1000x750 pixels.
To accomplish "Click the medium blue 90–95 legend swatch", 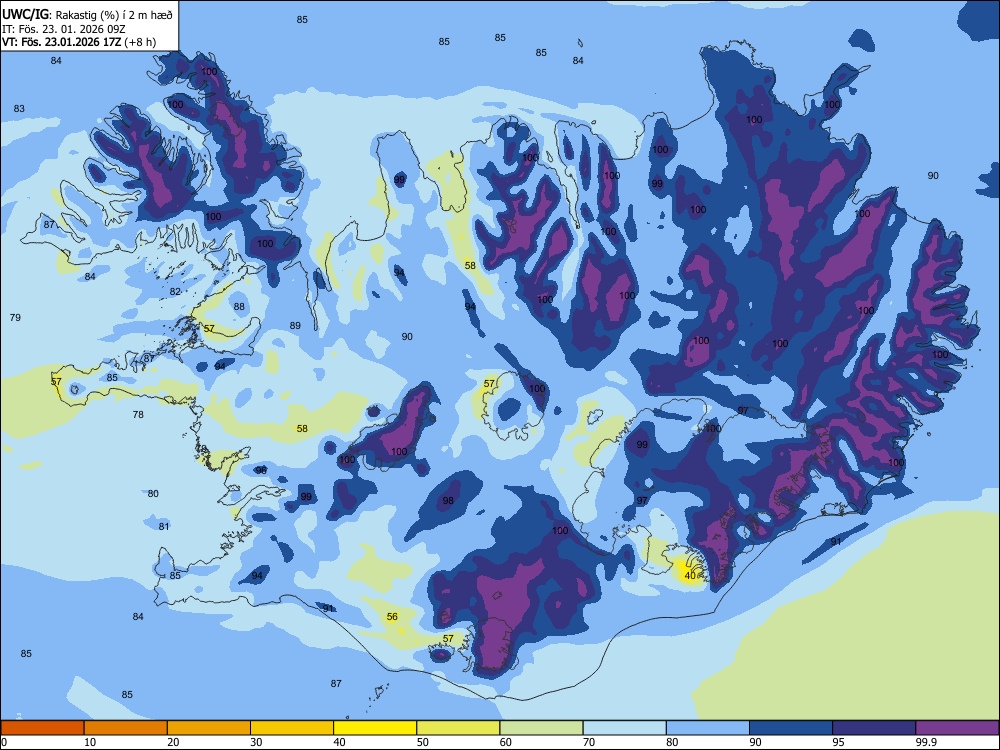I will (x=791, y=728).
